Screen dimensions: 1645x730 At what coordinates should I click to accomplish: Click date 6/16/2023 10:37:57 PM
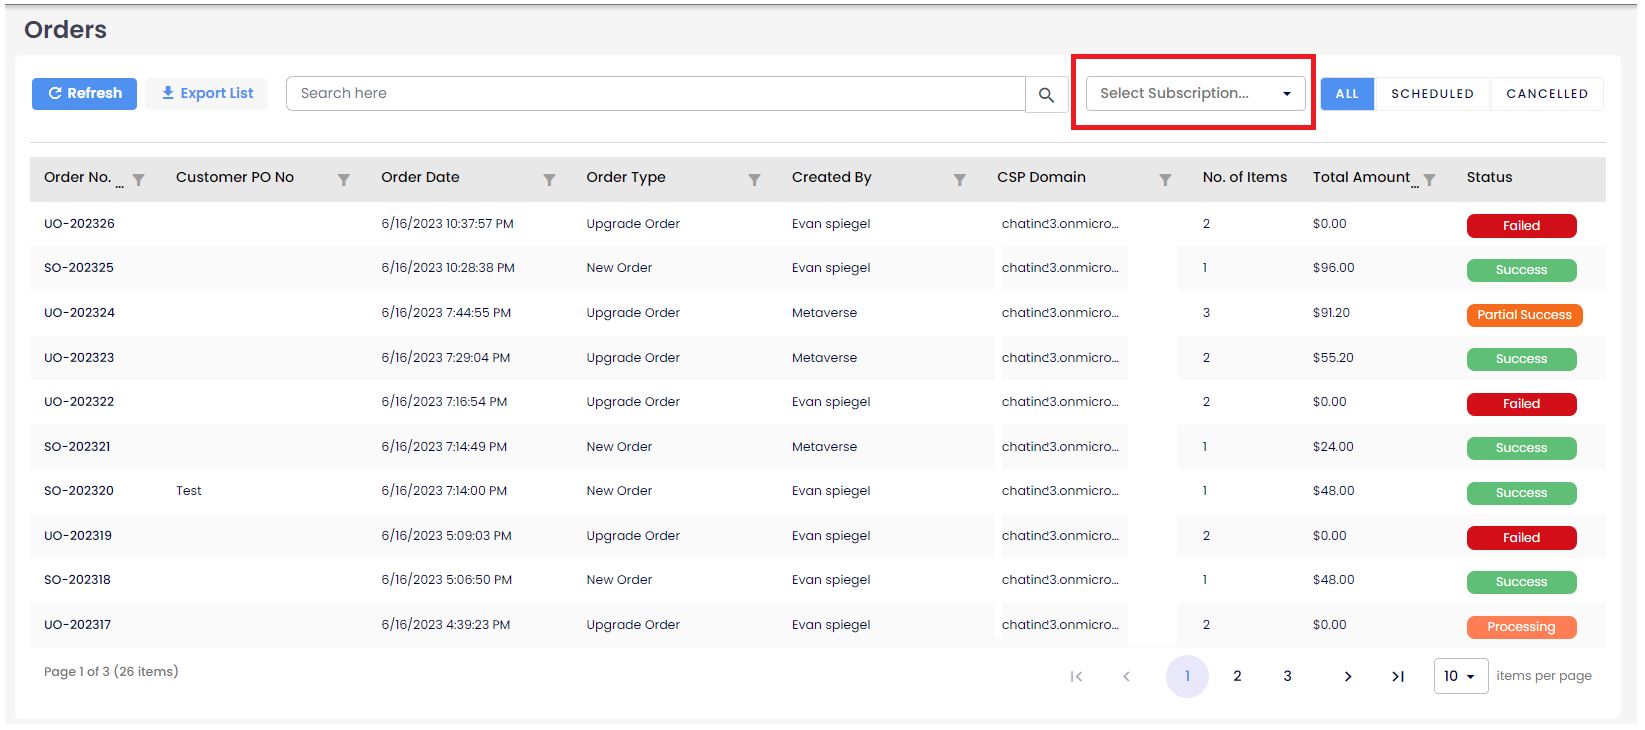click(x=447, y=224)
